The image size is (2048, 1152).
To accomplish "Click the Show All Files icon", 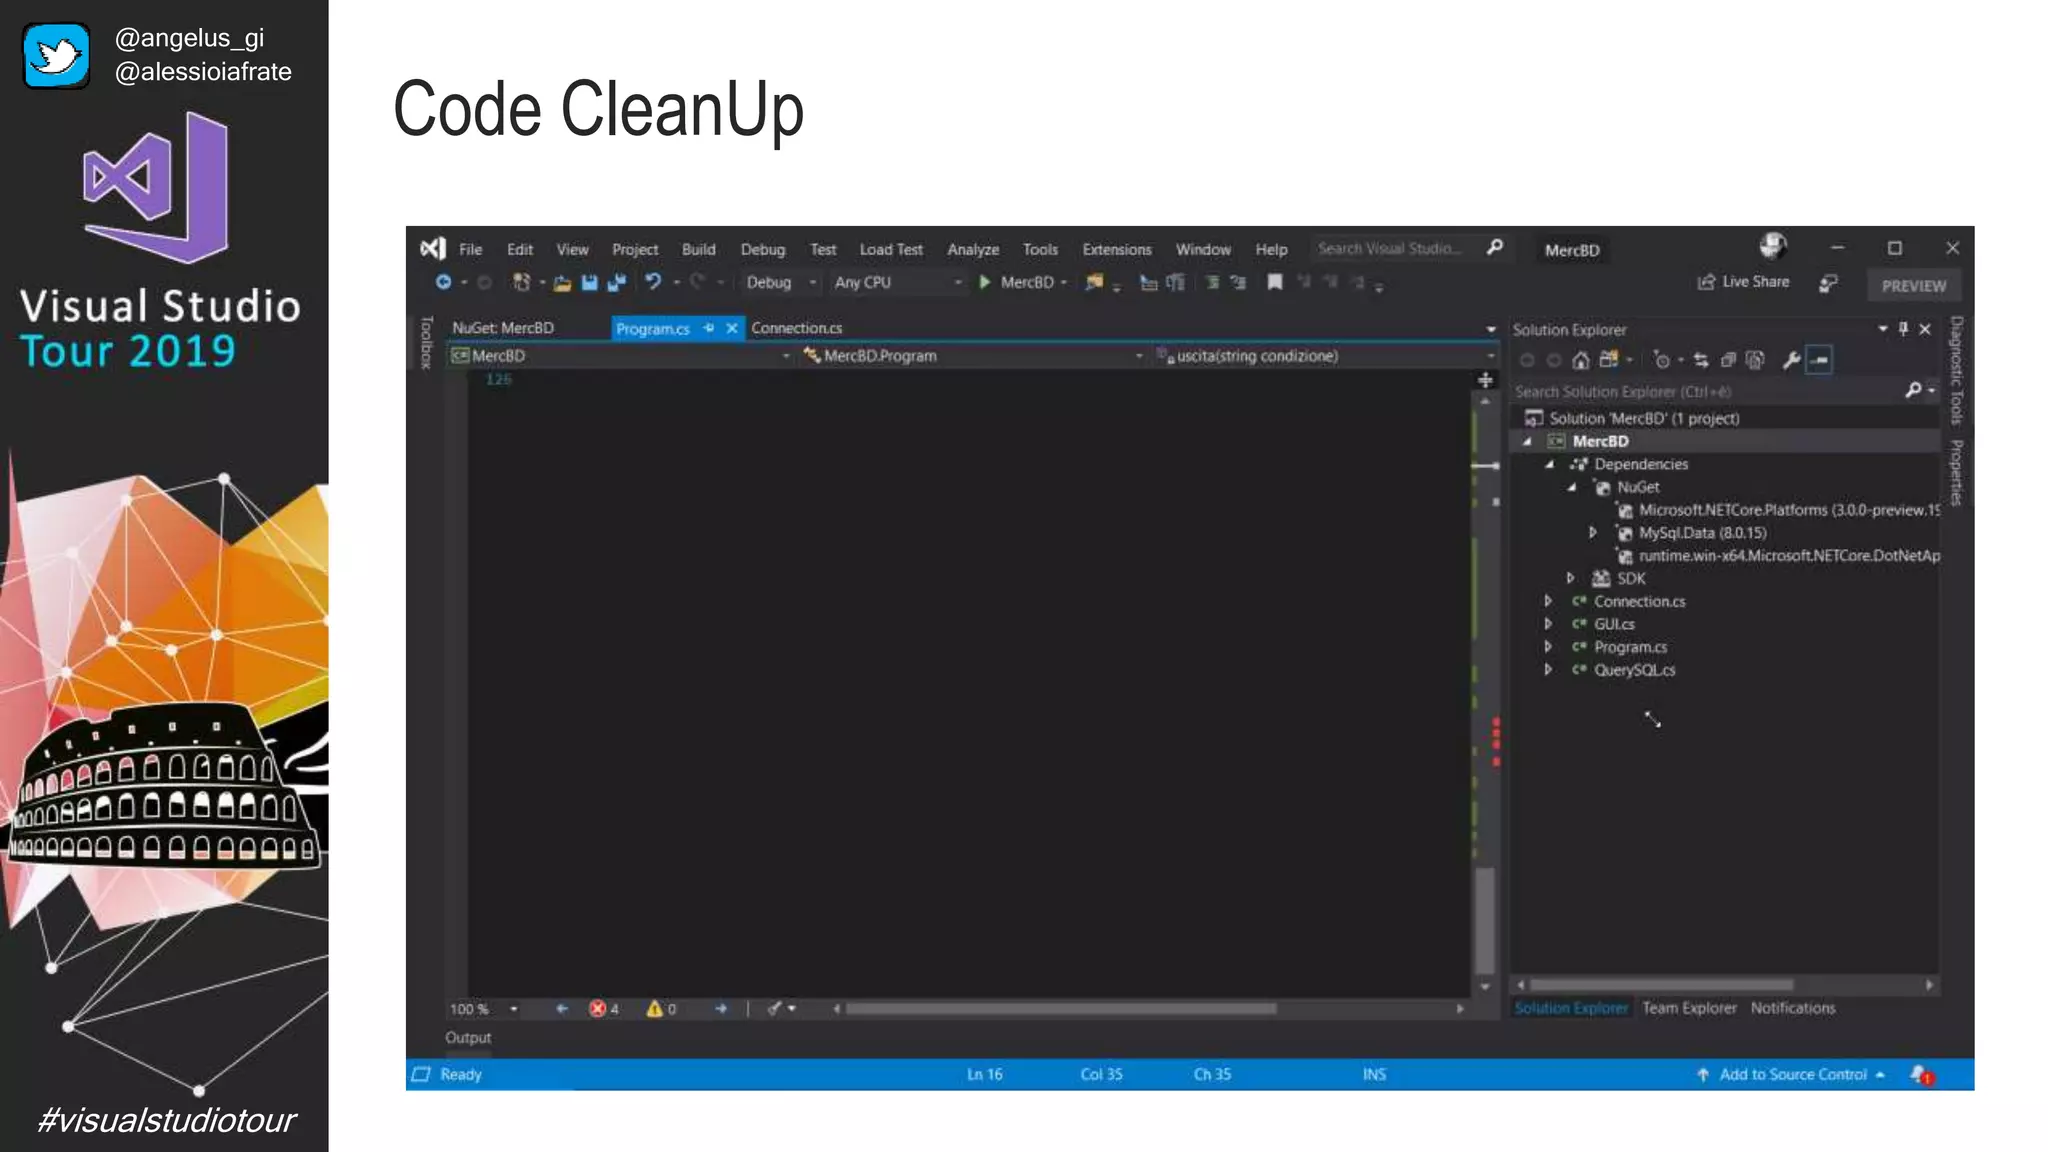I will [x=1755, y=360].
